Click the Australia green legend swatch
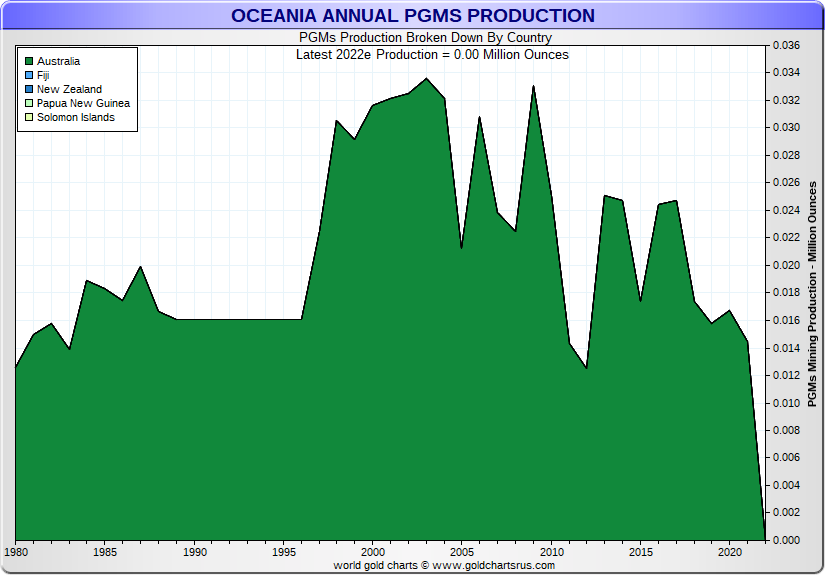The width and height of the screenshot is (825, 575). 29,62
